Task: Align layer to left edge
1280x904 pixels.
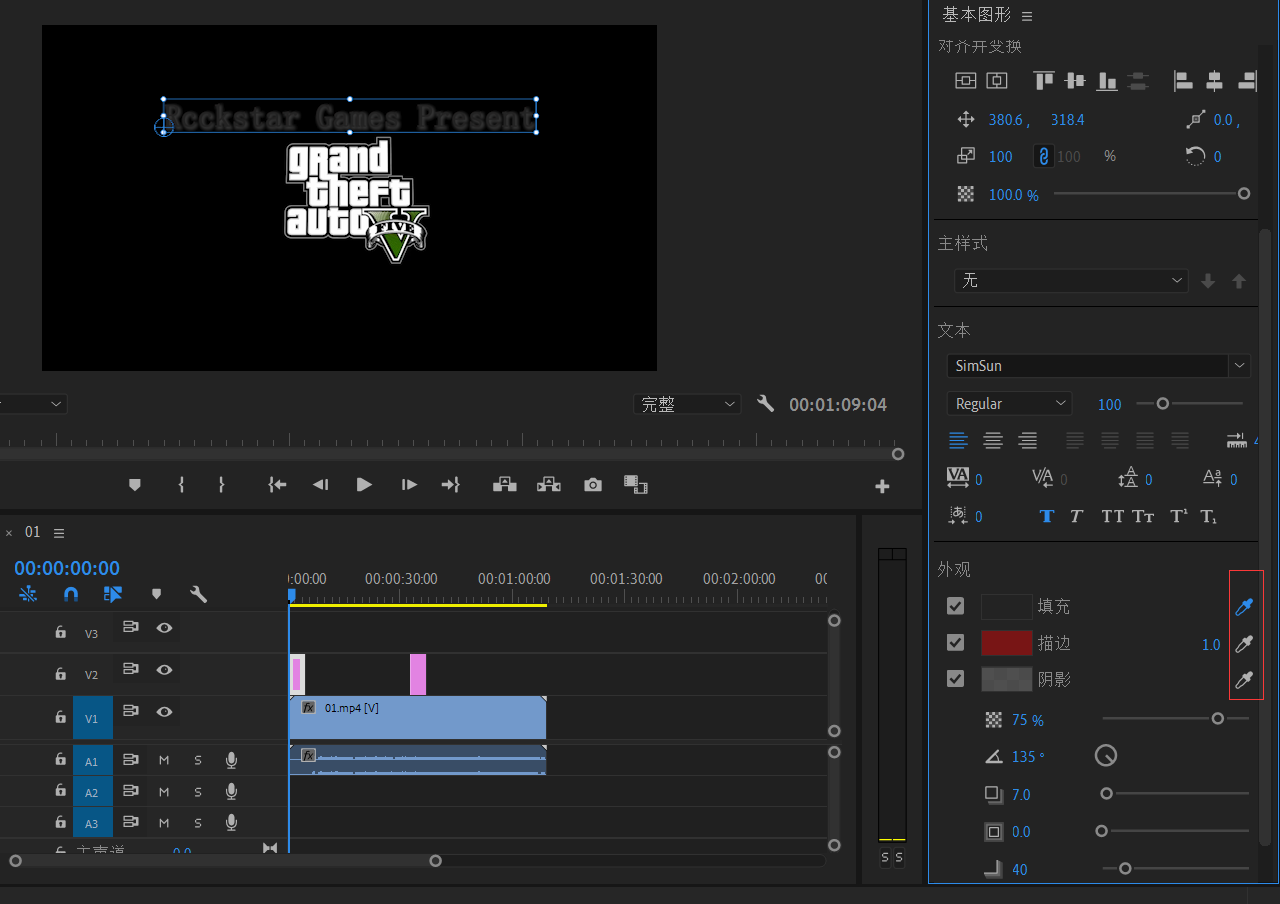Action: (x=1183, y=81)
